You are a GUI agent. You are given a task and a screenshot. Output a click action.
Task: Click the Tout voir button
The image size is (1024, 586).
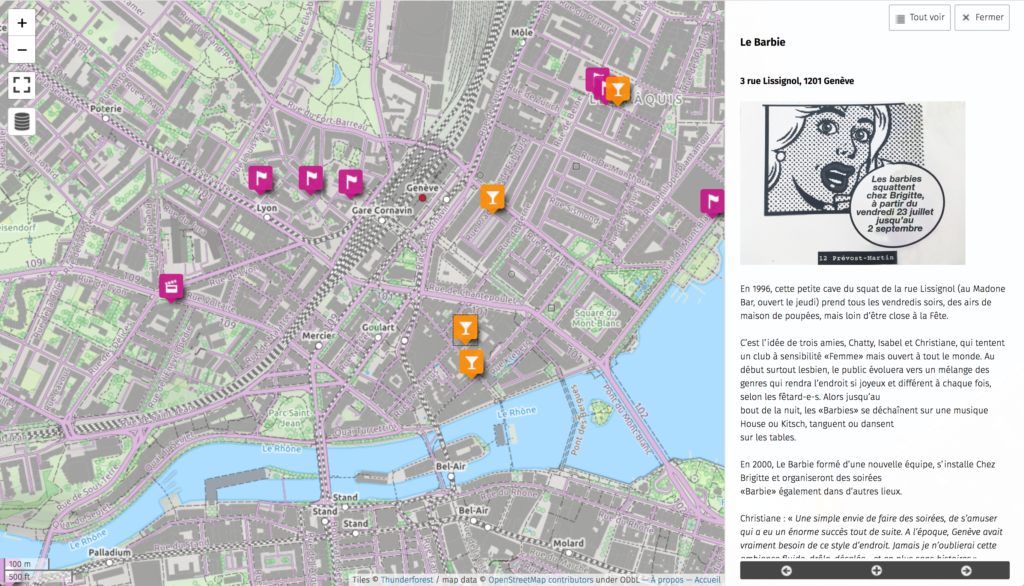pos(919,18)
